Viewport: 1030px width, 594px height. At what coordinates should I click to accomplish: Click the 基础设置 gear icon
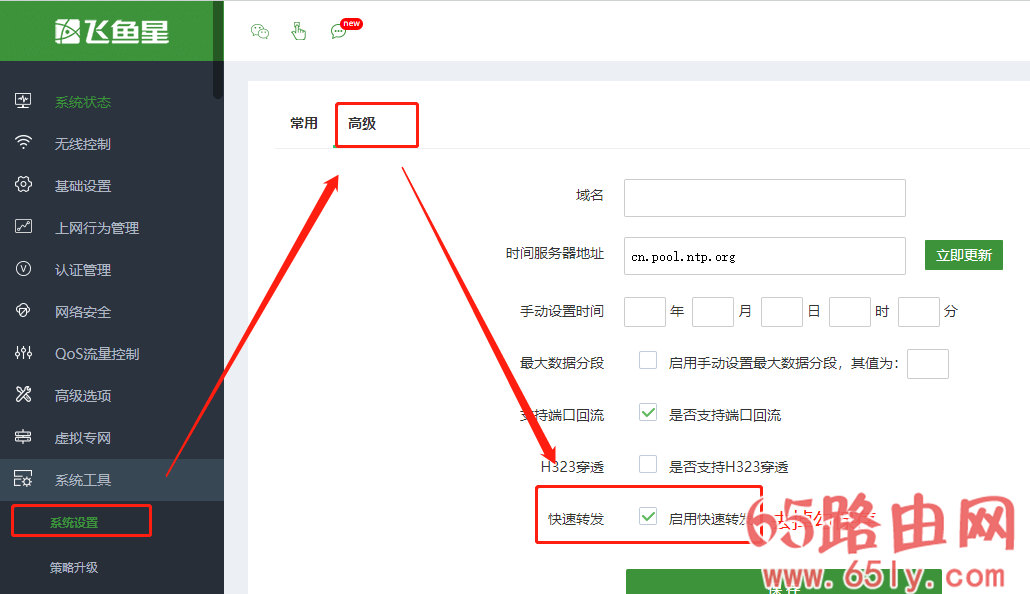[x=23, y=185]
